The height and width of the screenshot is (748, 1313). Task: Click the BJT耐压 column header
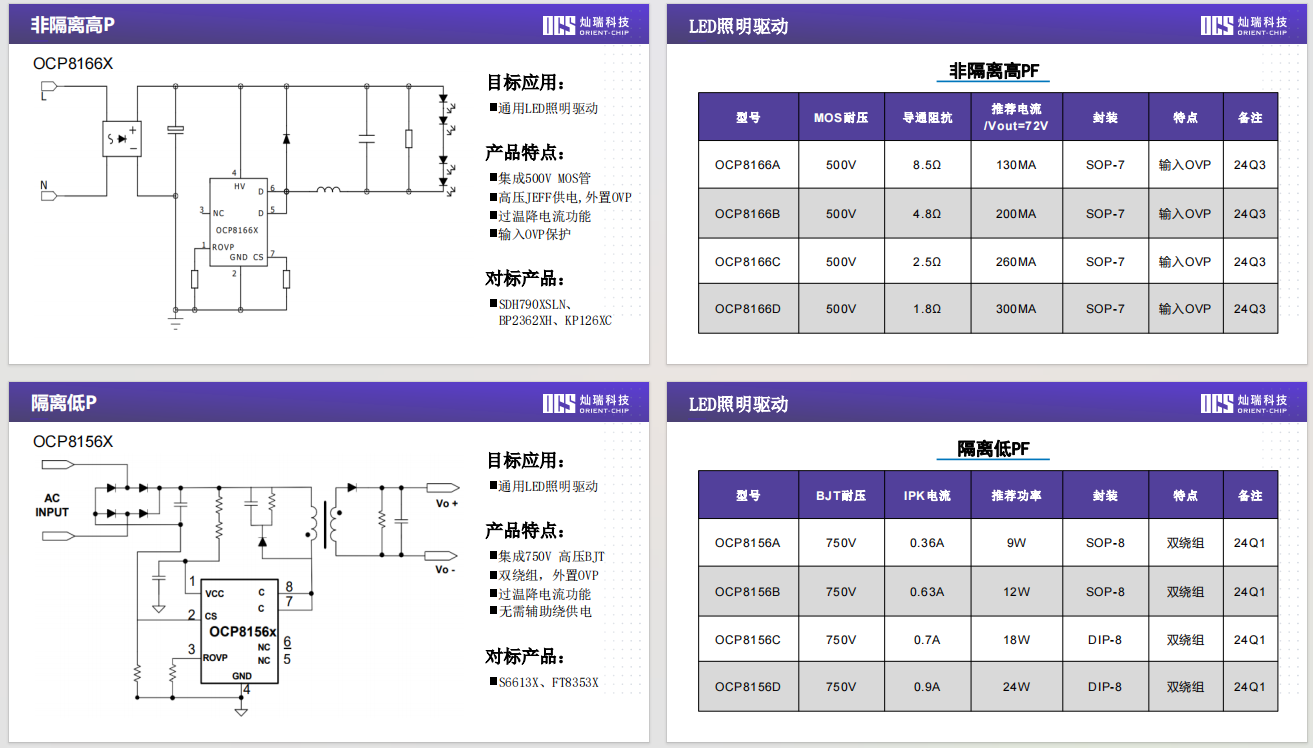(841, 495)
